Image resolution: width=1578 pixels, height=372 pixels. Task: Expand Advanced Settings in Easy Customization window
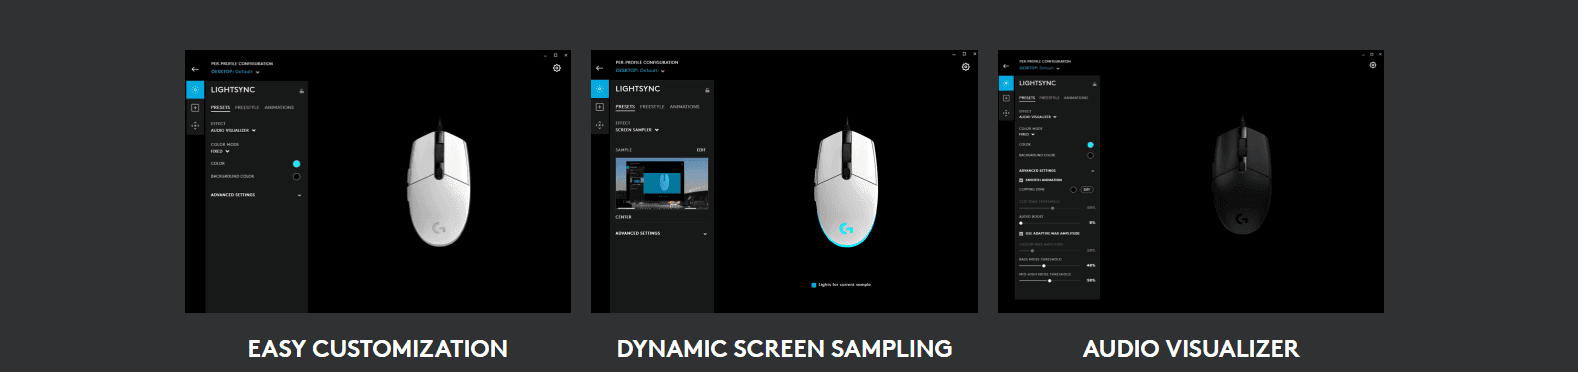256,195
